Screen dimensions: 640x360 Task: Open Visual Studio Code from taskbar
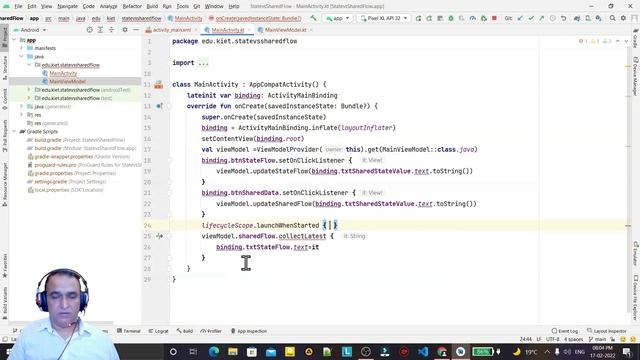click(423, 351)
